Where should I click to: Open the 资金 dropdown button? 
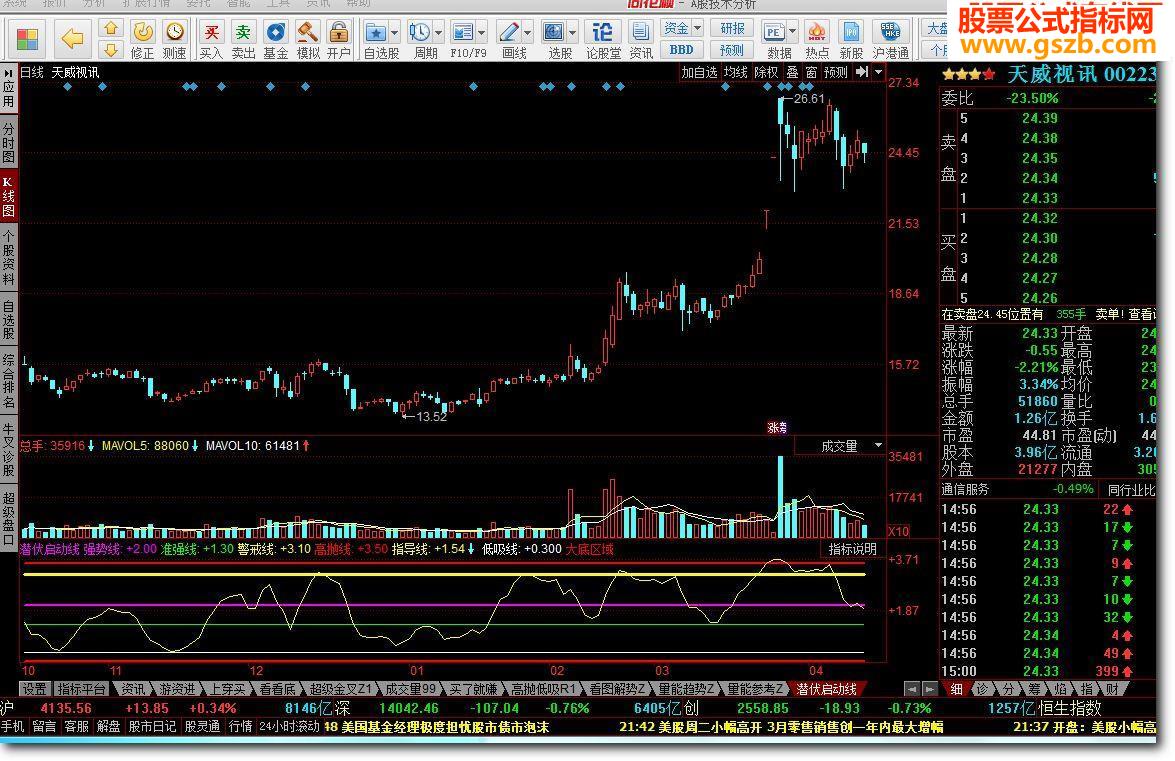pos(682,28)
